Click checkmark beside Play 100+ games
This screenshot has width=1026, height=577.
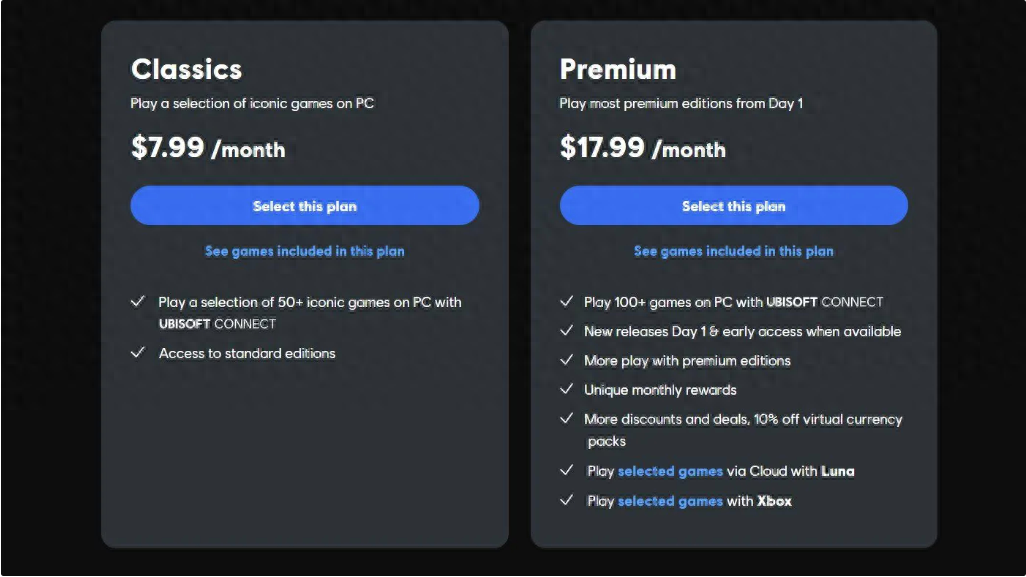[567, 301]
